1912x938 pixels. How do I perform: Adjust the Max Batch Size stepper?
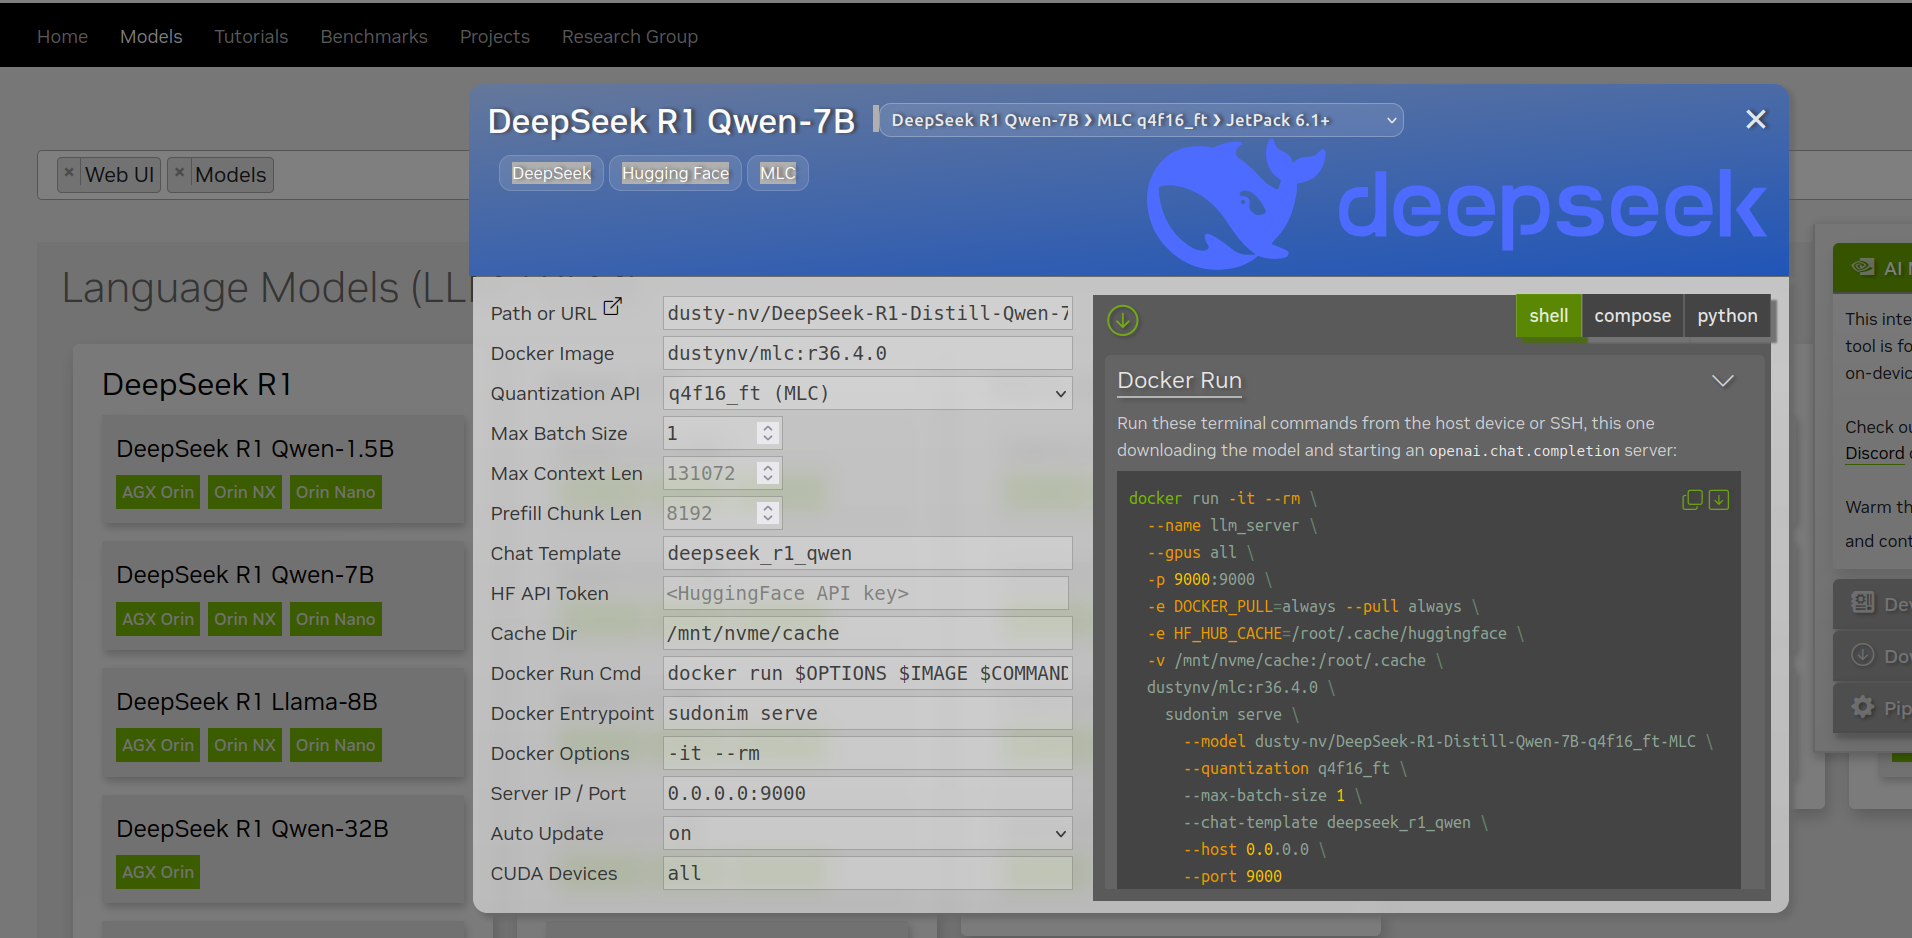coord(768,433)
